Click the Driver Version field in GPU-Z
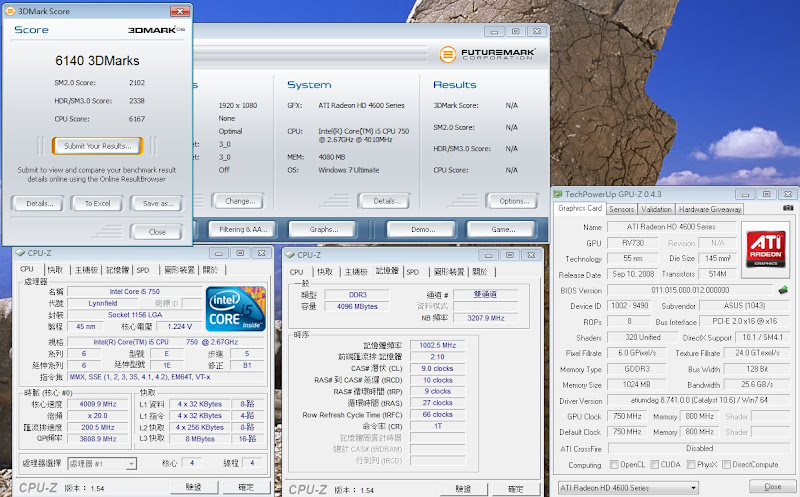Viewport: 800px width, 497px height. [699, 400]
